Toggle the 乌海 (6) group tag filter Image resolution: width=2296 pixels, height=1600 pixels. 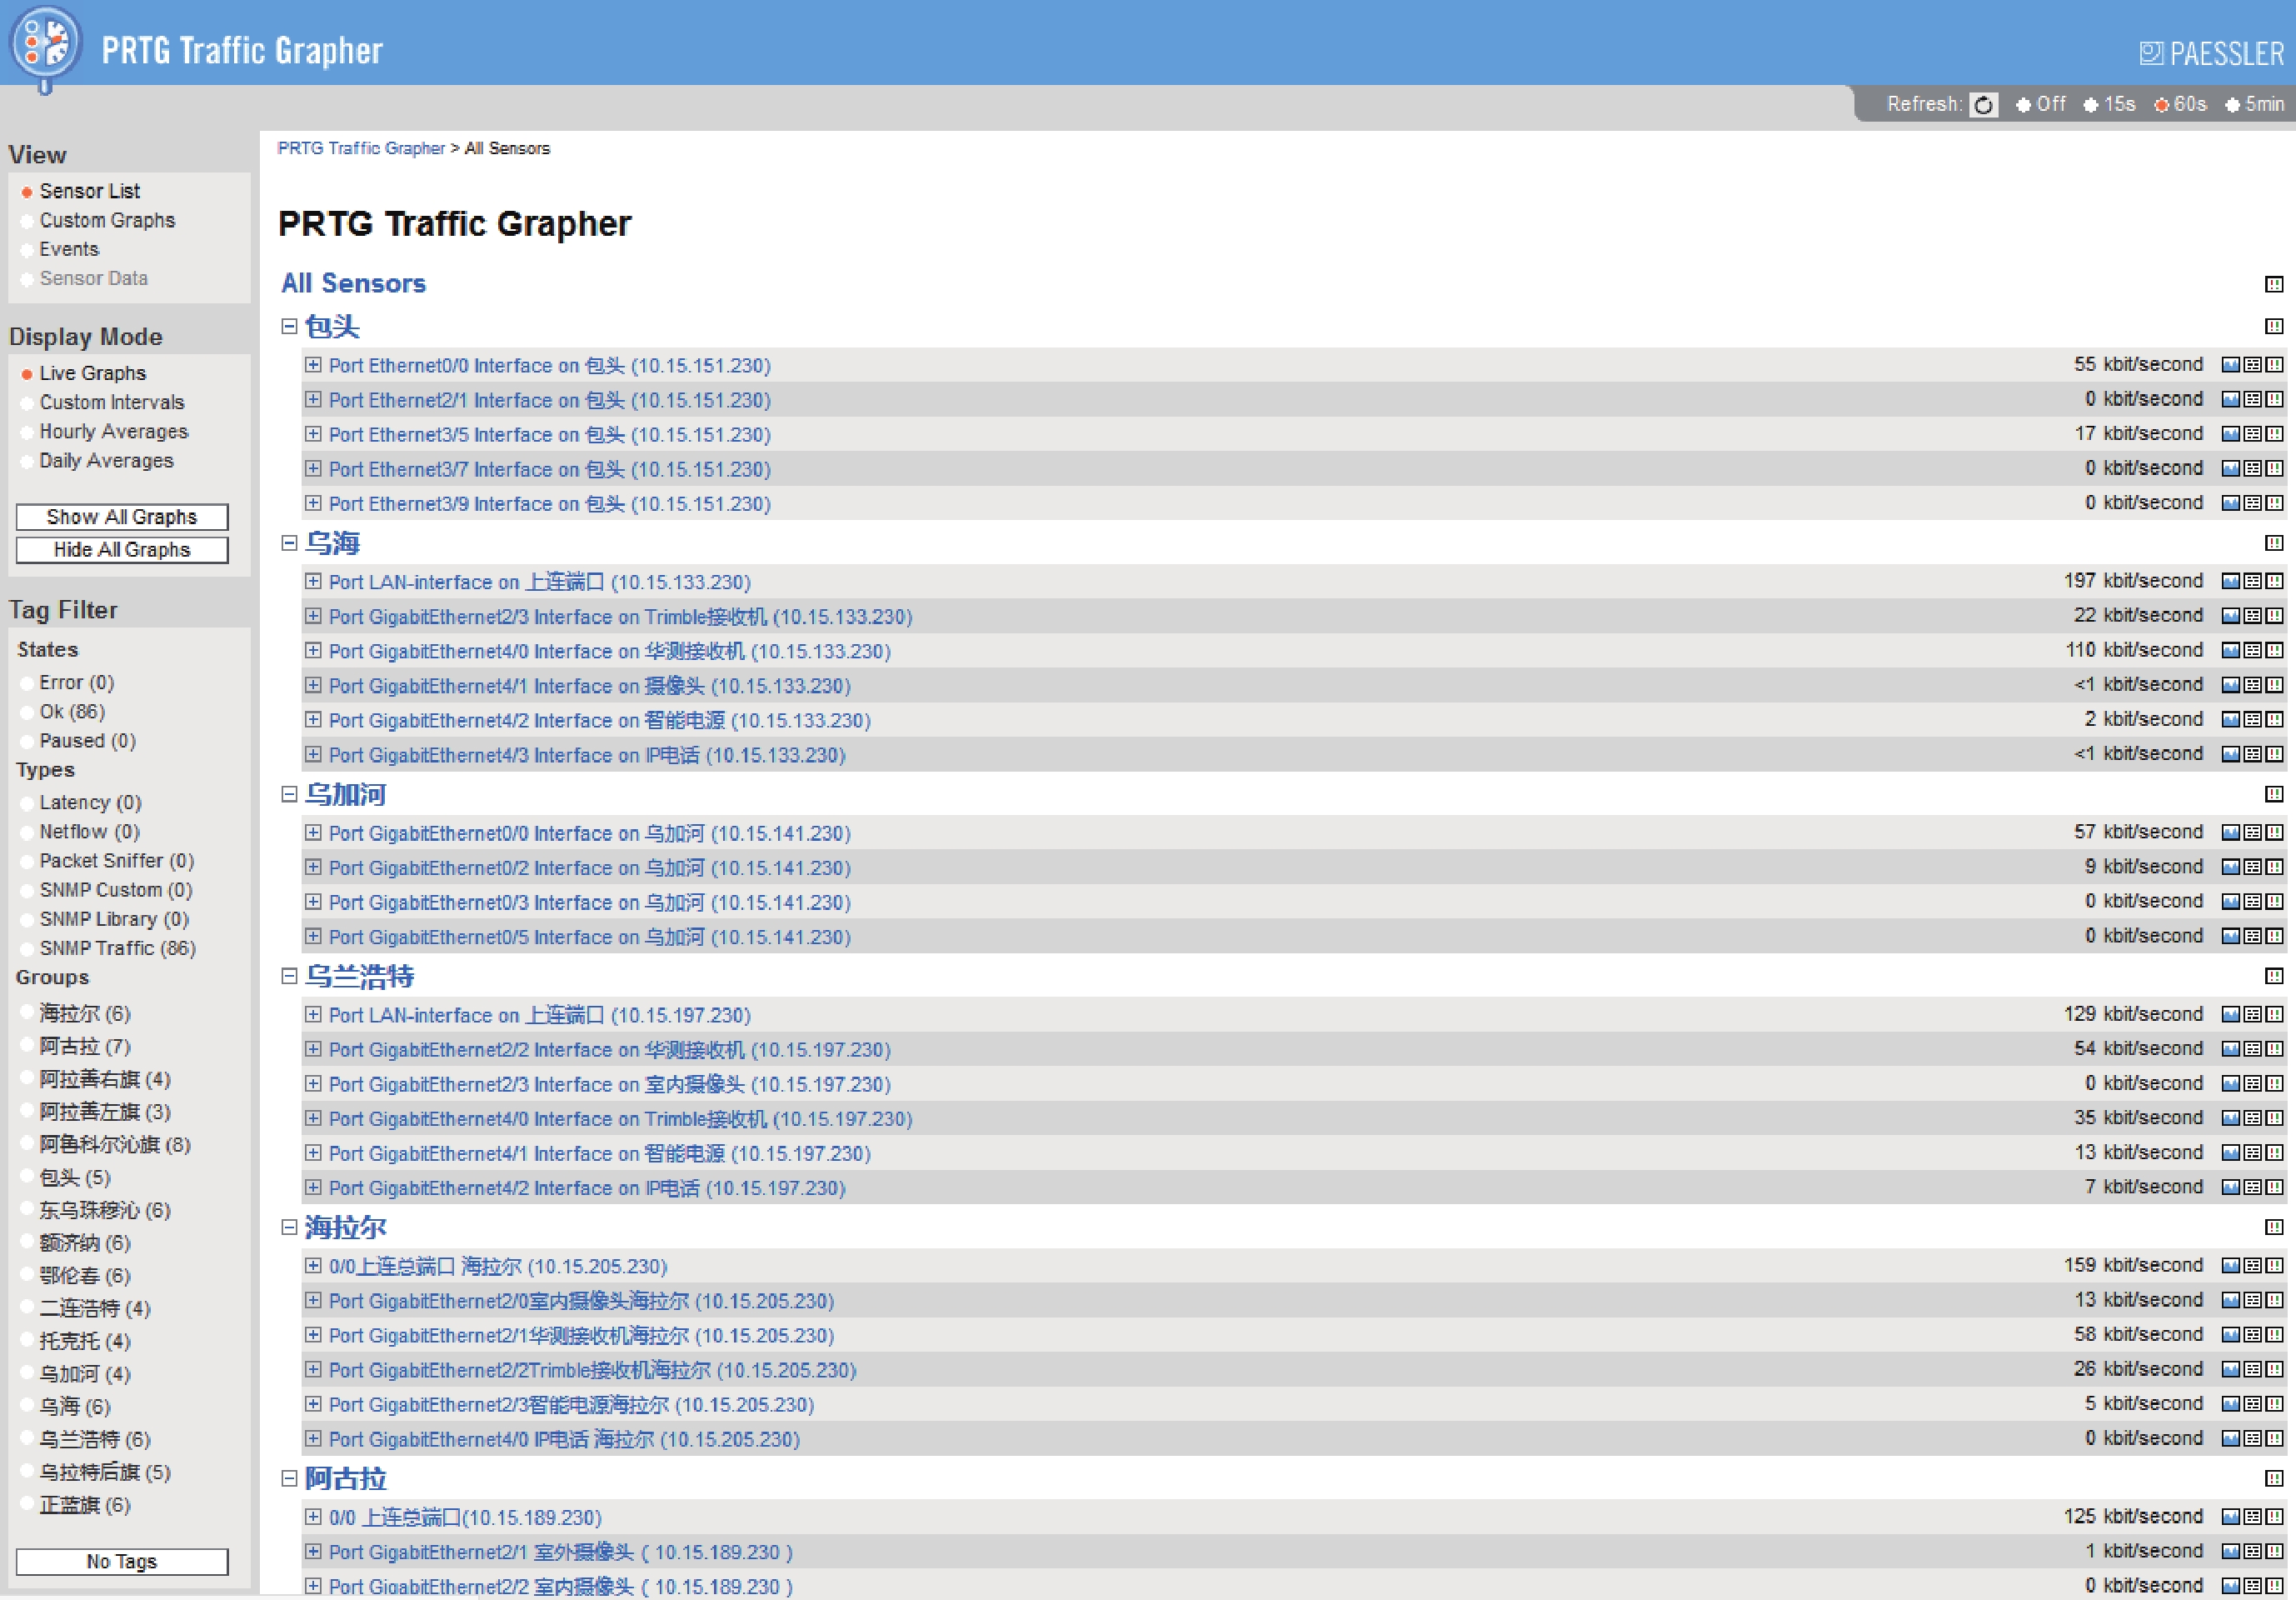75,1406
